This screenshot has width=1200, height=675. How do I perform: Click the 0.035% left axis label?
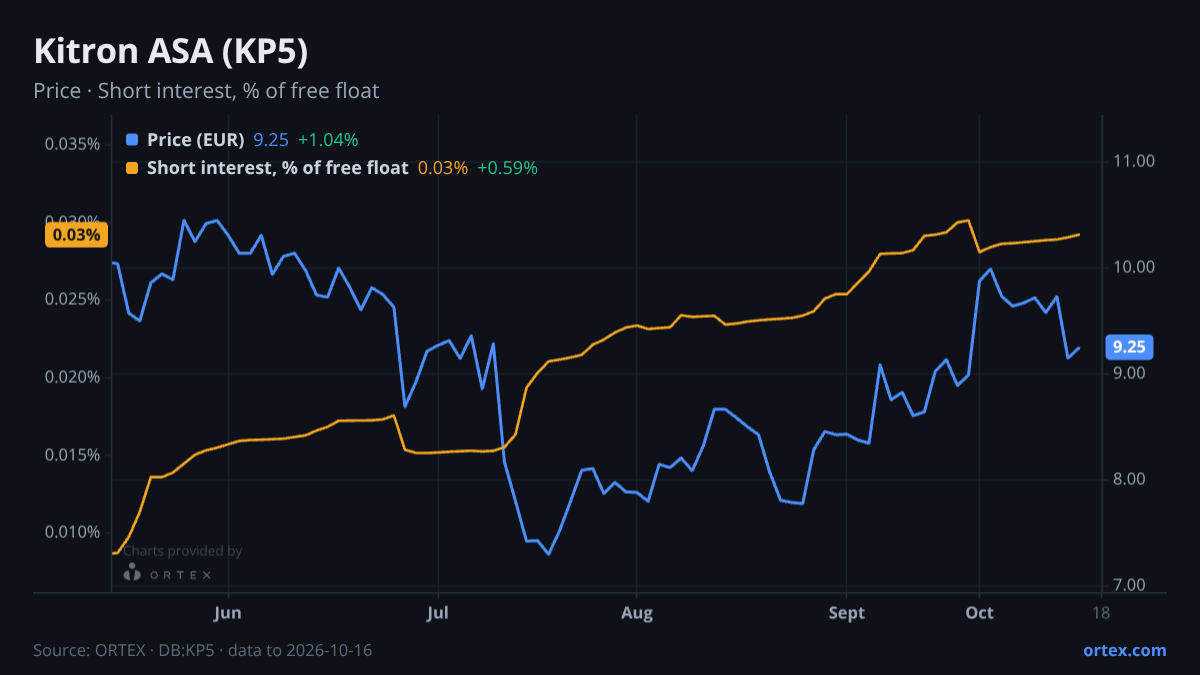tap(72, 144)
